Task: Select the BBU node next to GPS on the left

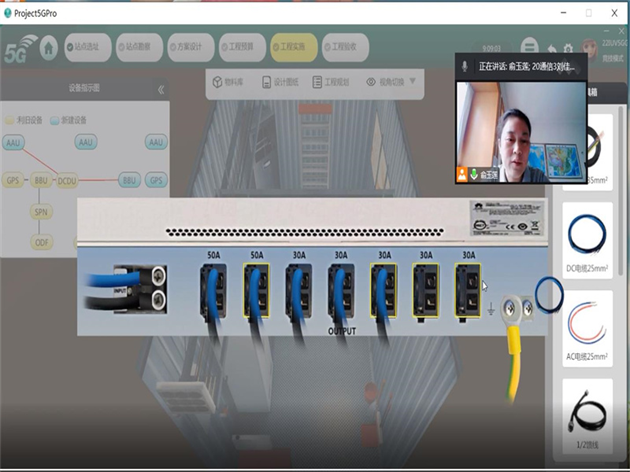Action: point(41,181)
